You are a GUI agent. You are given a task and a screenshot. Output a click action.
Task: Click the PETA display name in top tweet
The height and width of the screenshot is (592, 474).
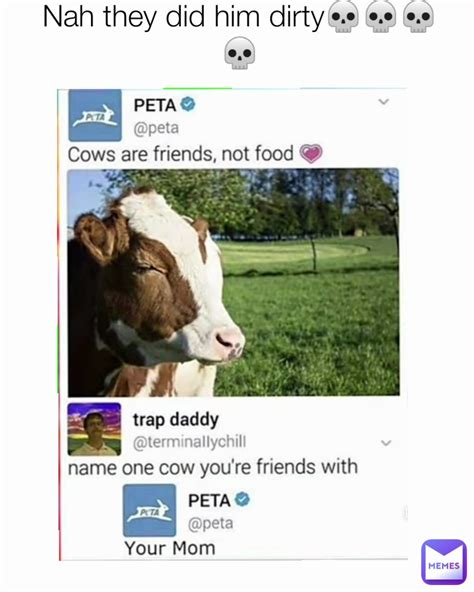point(155,105)
